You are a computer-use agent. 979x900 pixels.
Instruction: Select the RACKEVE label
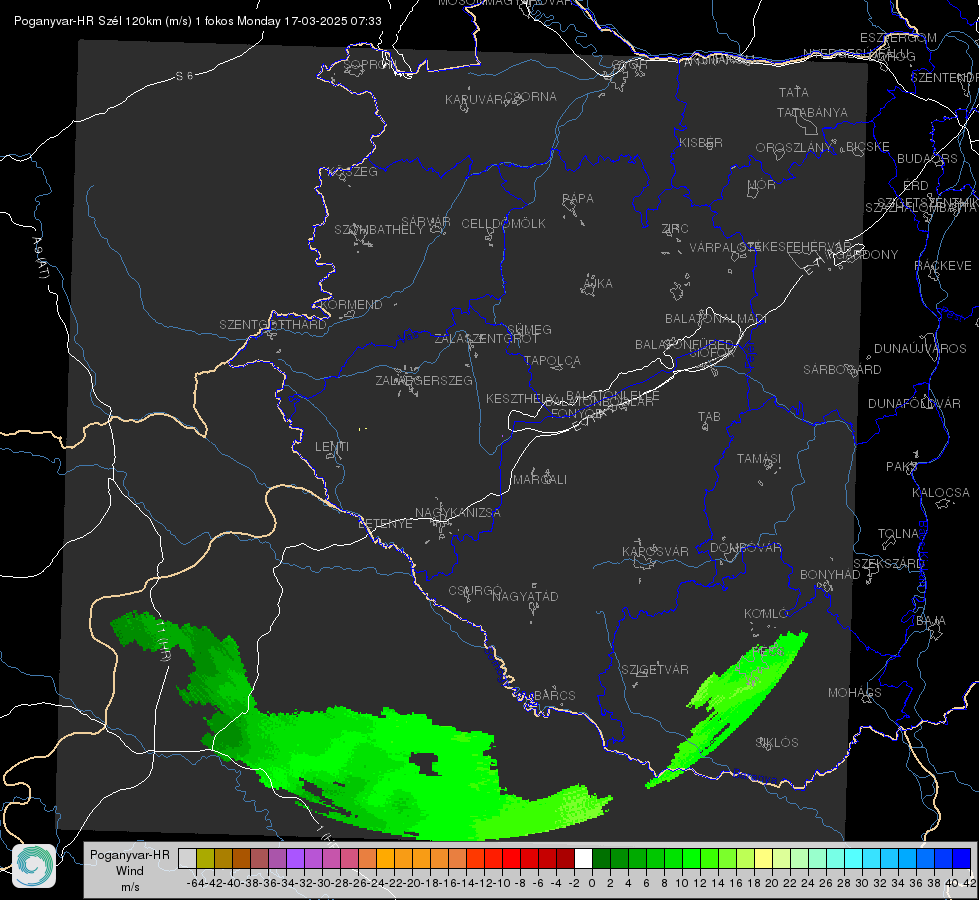tap(943, 266)
